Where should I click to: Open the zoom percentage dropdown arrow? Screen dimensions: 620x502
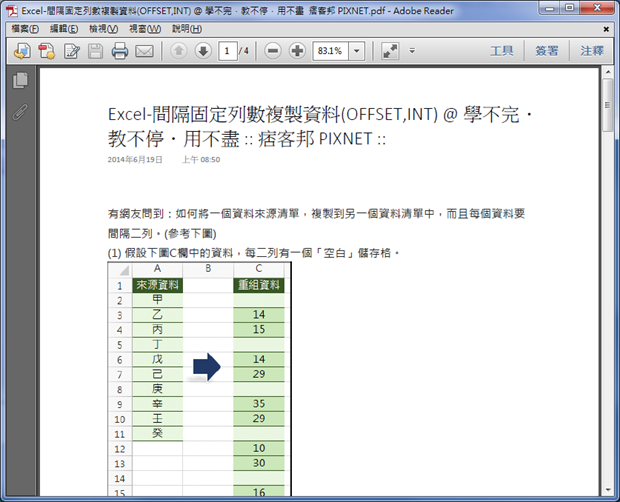(357, 51)
